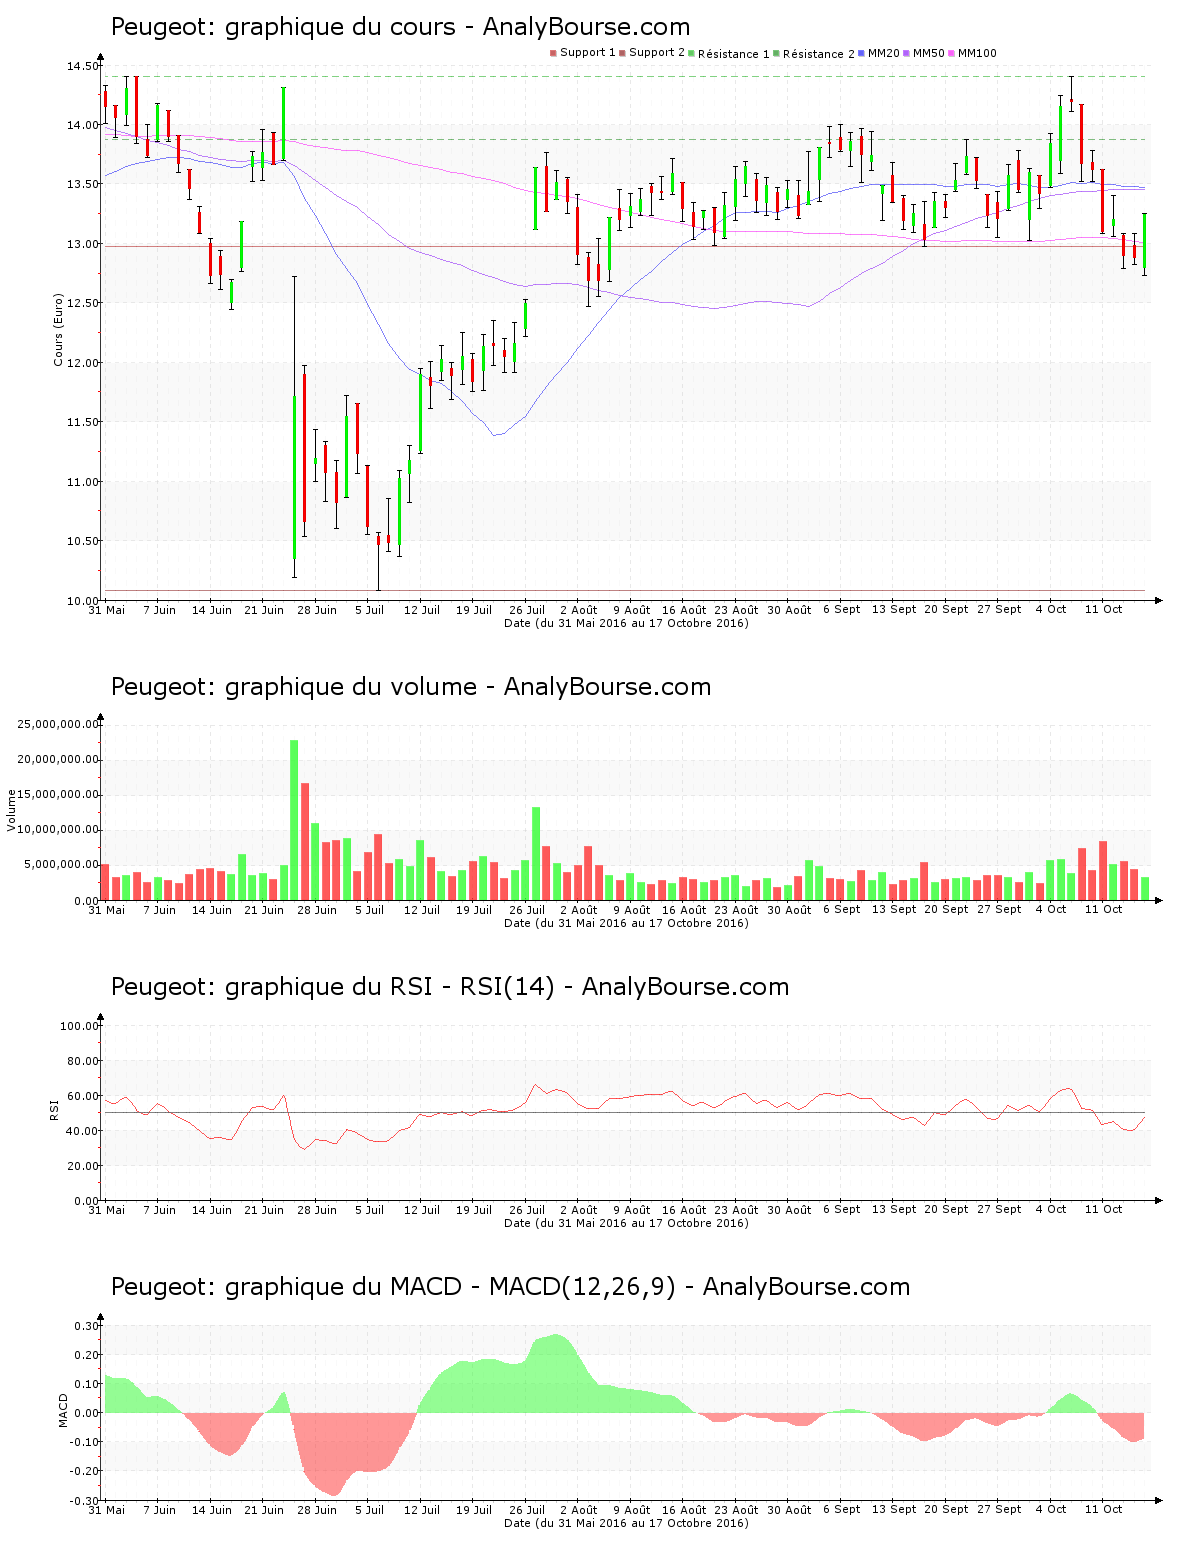Click '26 Juil' date under price chart

[527, 610]
